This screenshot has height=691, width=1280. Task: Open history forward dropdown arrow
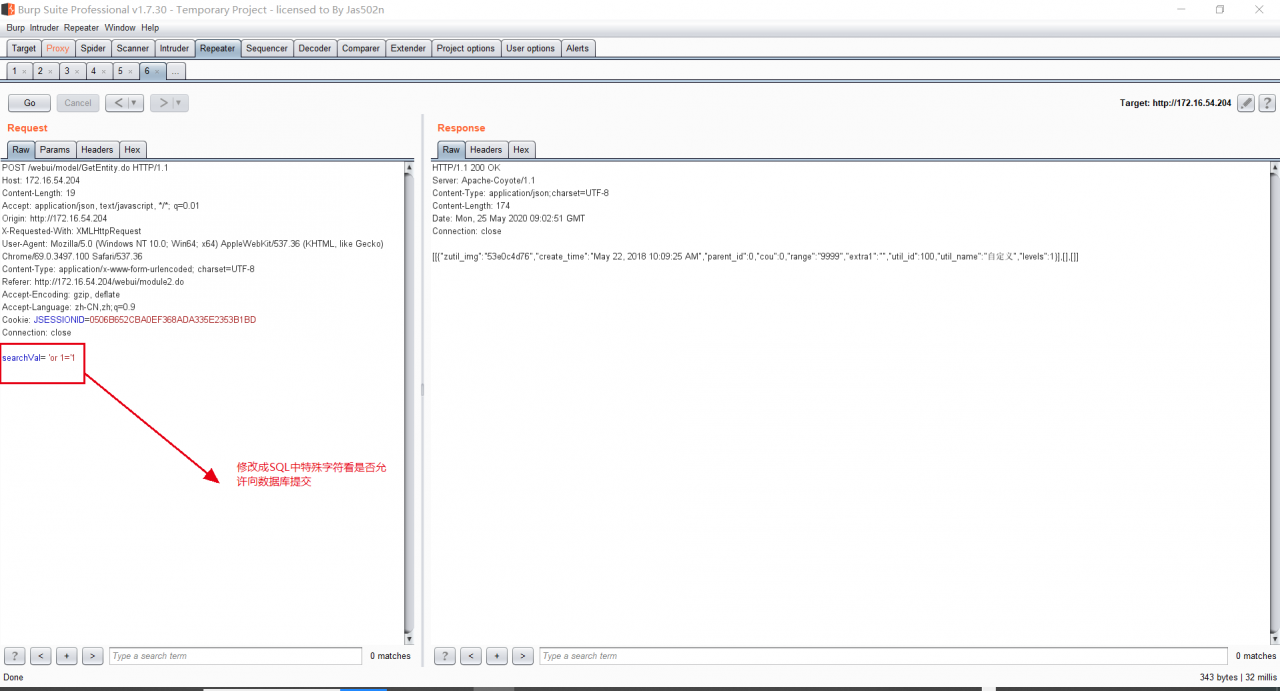coord(180,103)
